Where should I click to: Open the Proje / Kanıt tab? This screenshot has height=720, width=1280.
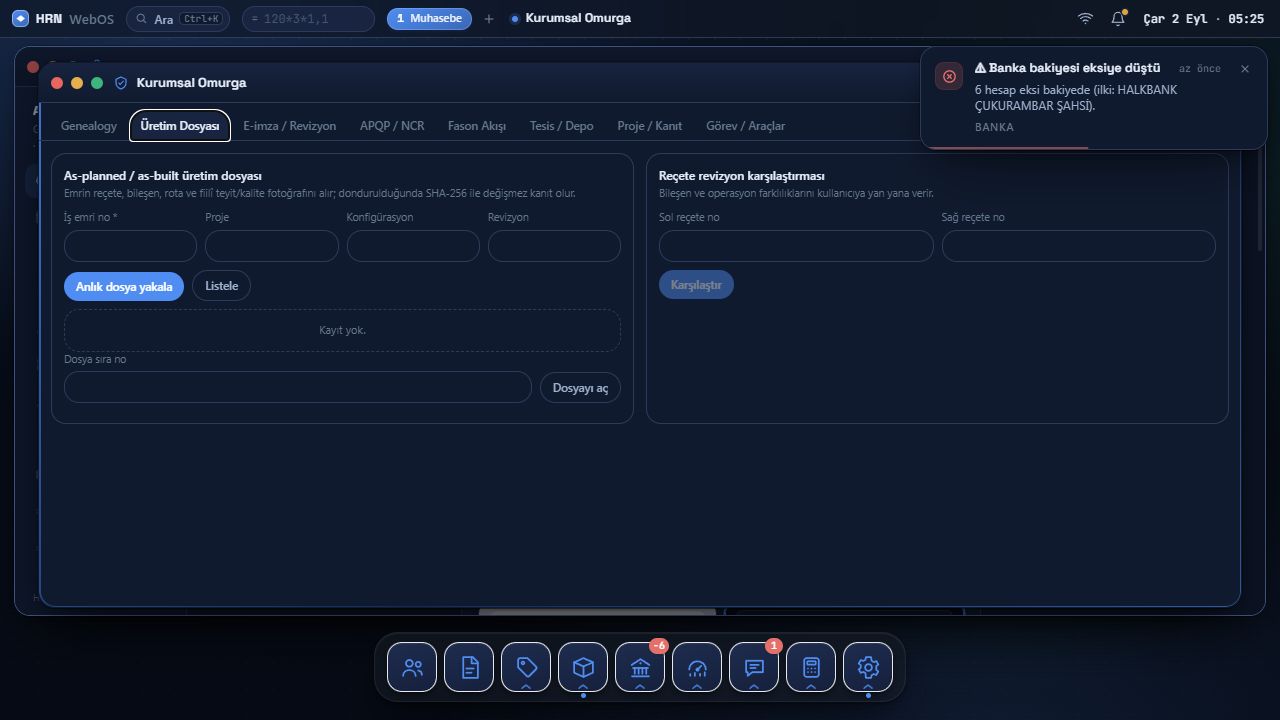(x=650, y=126)
